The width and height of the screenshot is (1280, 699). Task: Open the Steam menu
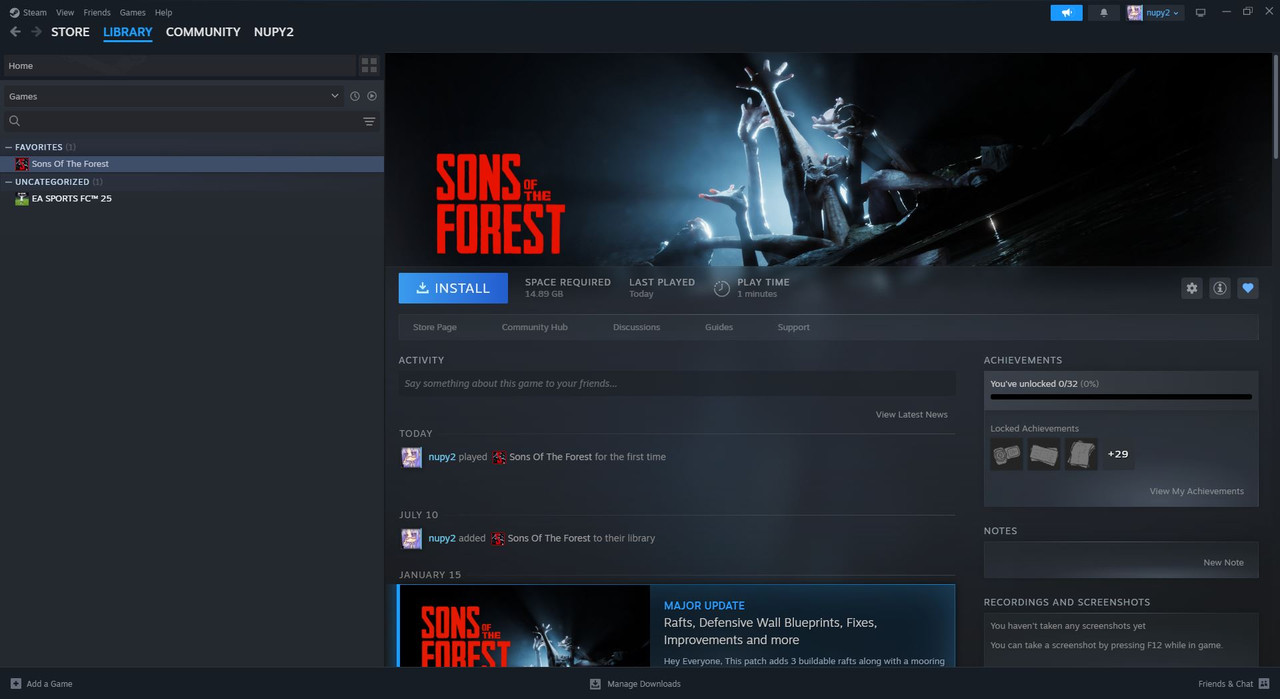click(35, 12)
